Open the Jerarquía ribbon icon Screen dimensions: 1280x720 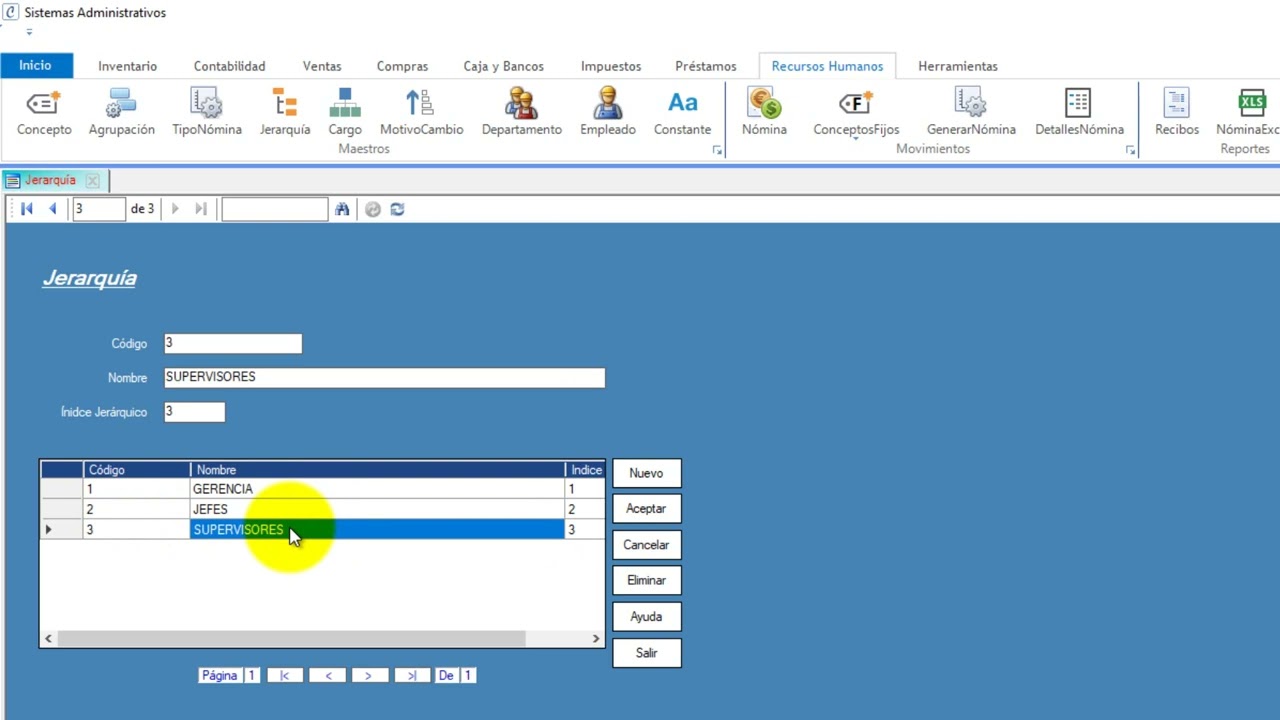[285, 112]
